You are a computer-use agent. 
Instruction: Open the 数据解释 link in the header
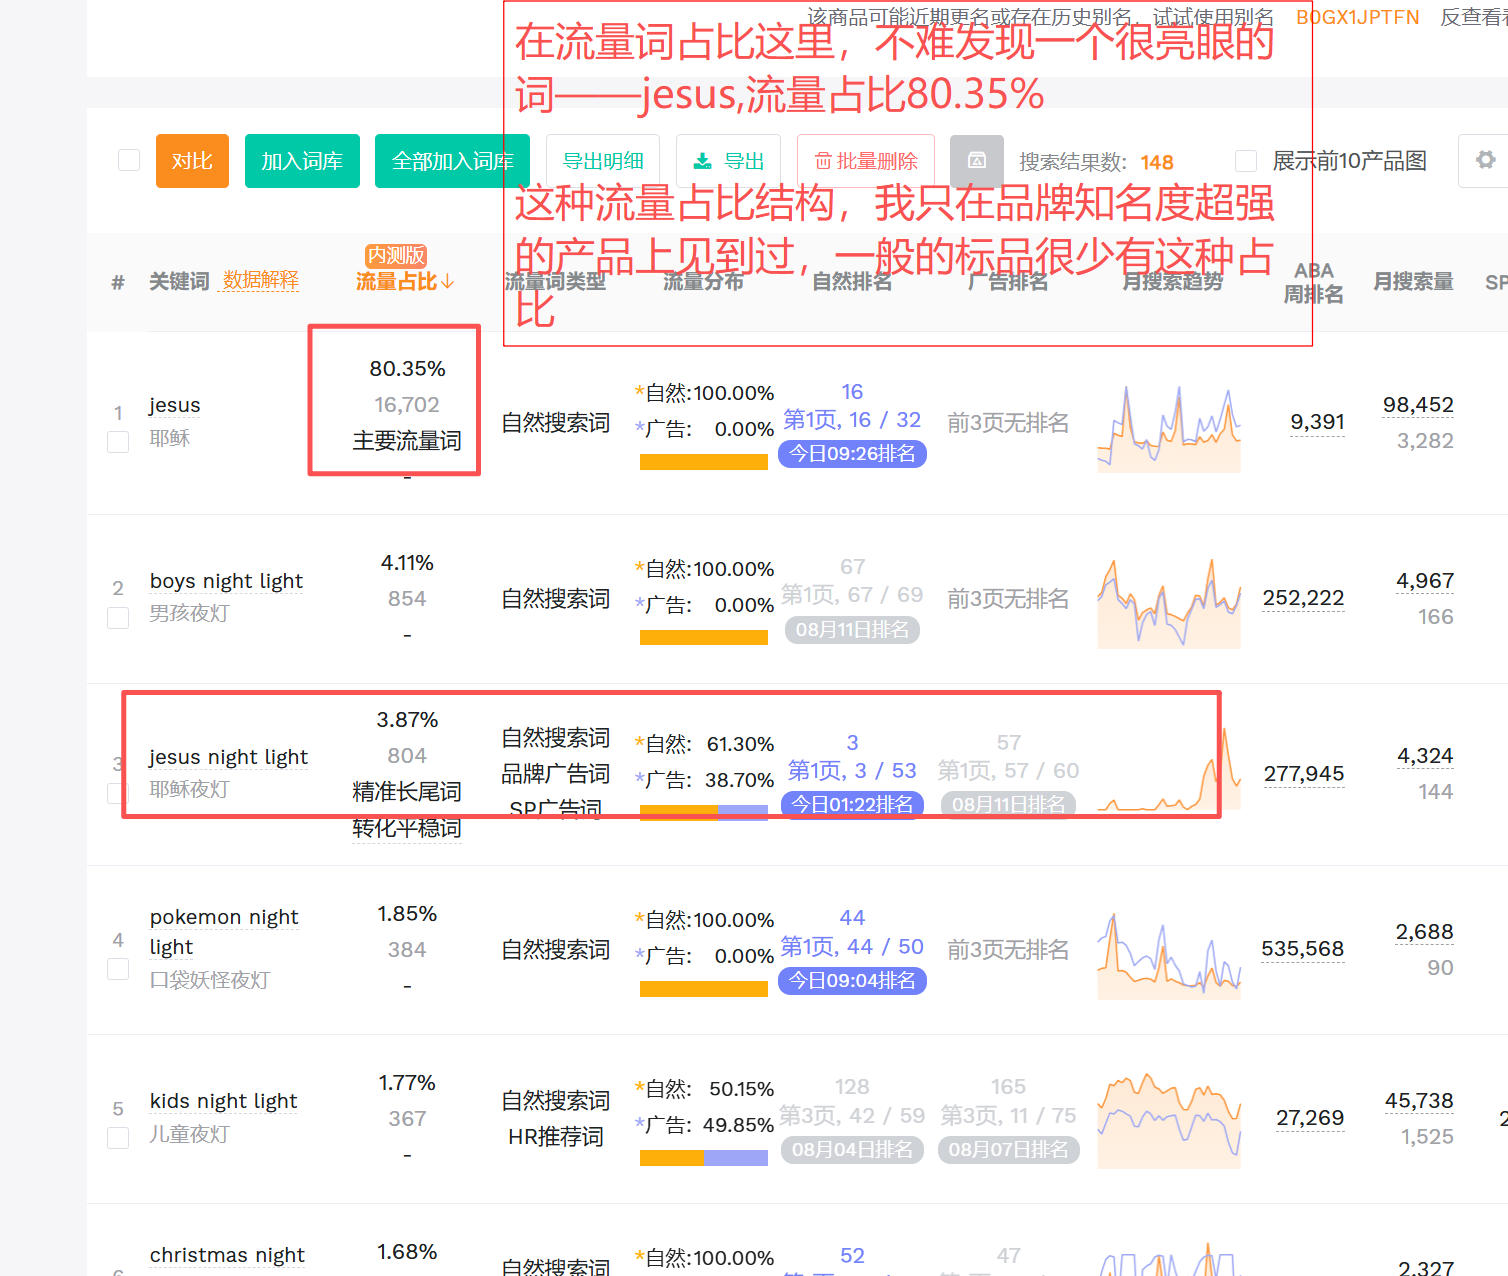261,280
